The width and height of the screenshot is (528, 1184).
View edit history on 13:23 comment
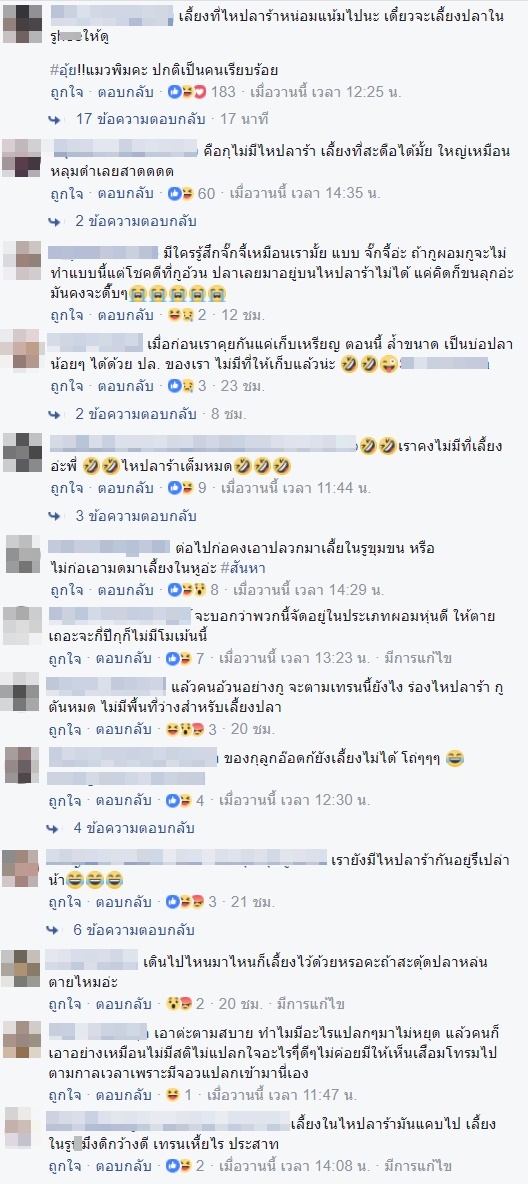(422, 658)
